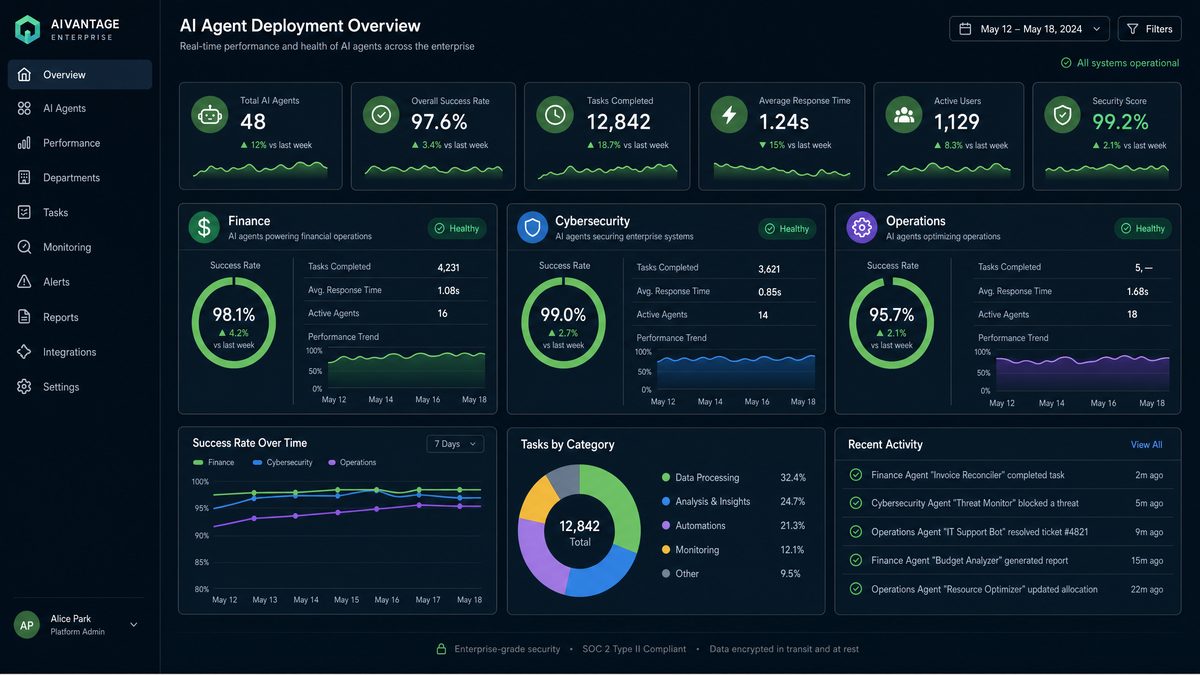Open the Invoice Reconciler completed task entry
Viewport: 1200px width, 675px height.
coord(1006,475)
